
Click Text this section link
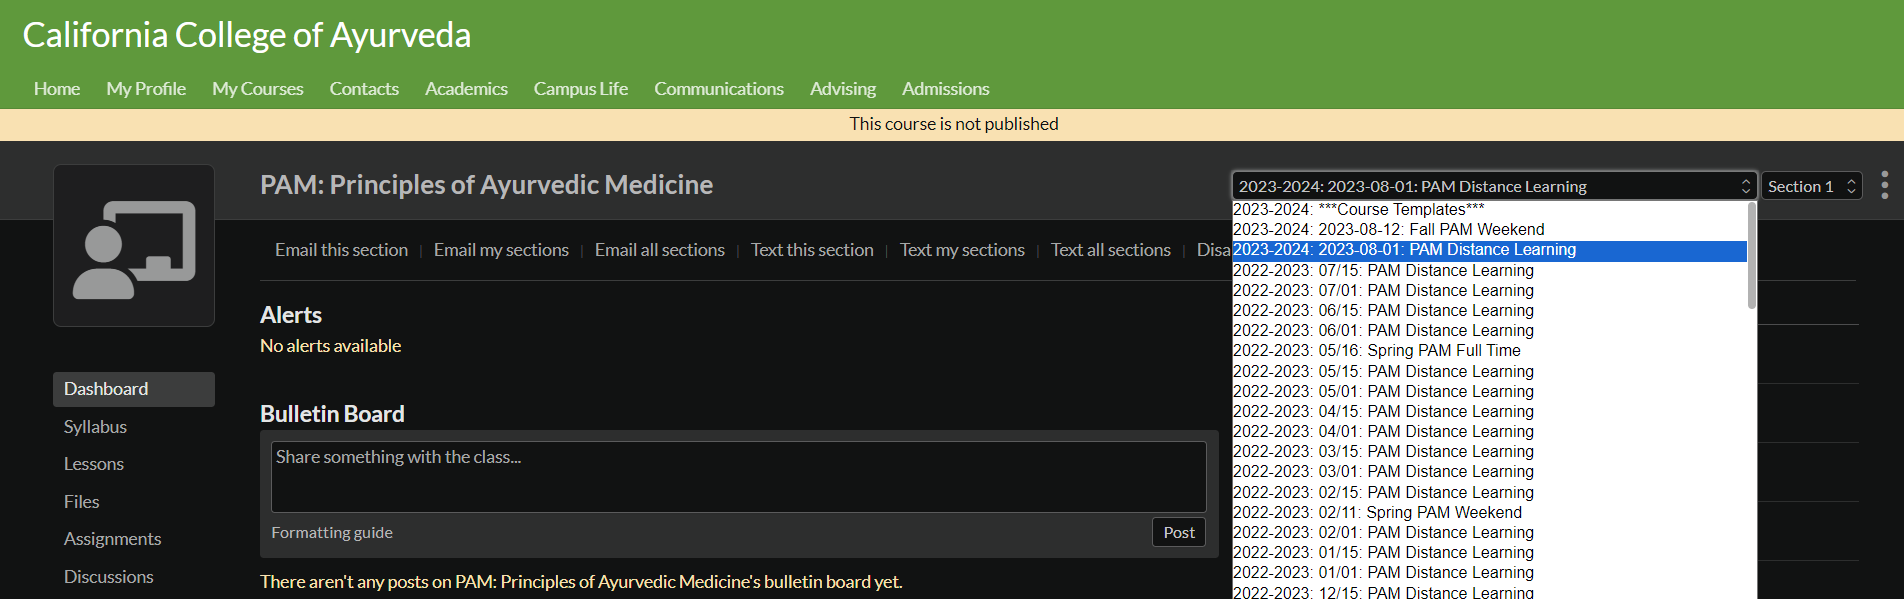pyautogui.click(x=812, y=250)
